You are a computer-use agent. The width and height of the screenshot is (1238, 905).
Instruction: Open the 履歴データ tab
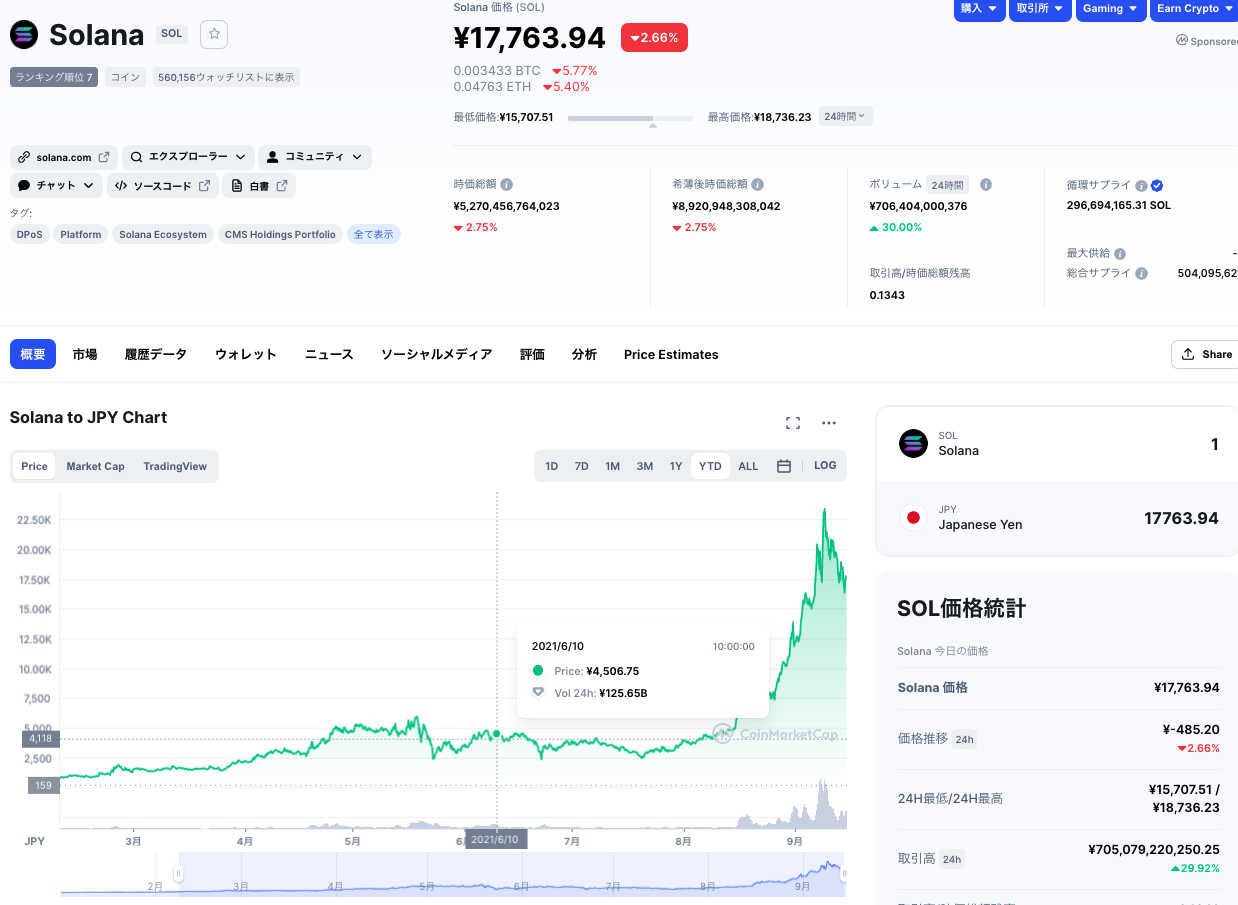(x=156, y=354)
